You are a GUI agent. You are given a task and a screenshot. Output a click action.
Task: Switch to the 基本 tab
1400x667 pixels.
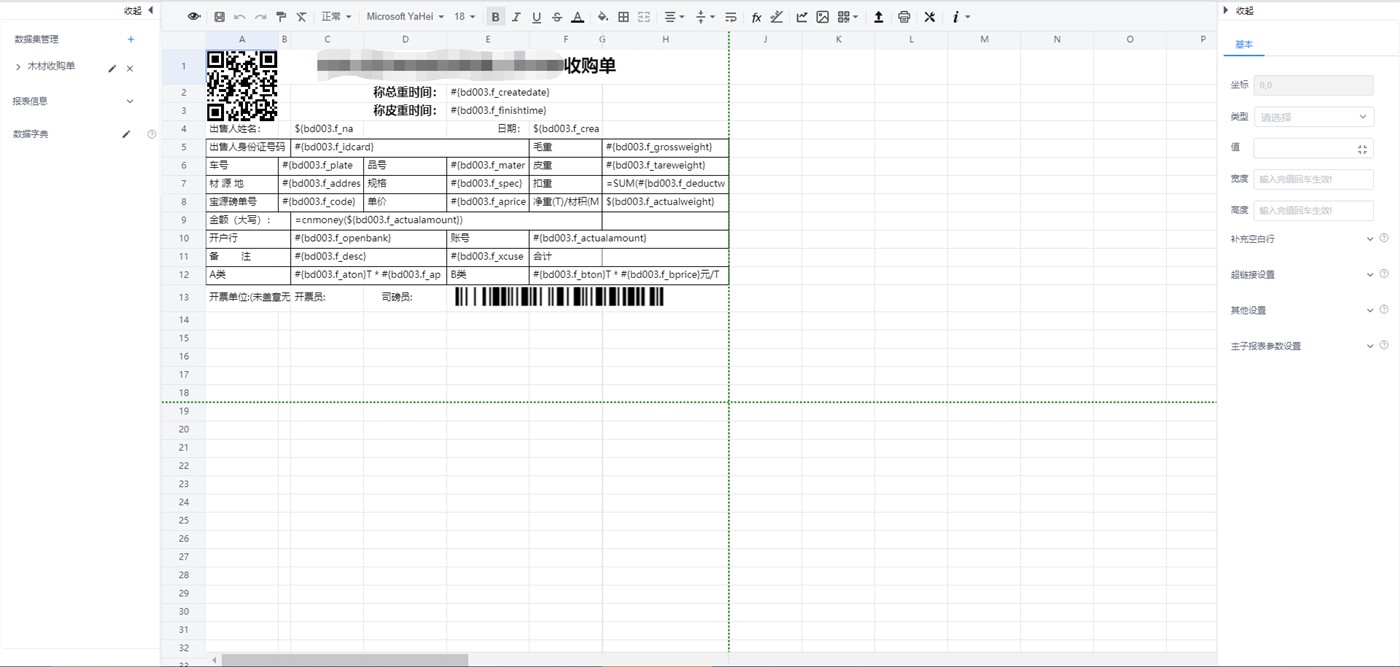point(1243,45)
